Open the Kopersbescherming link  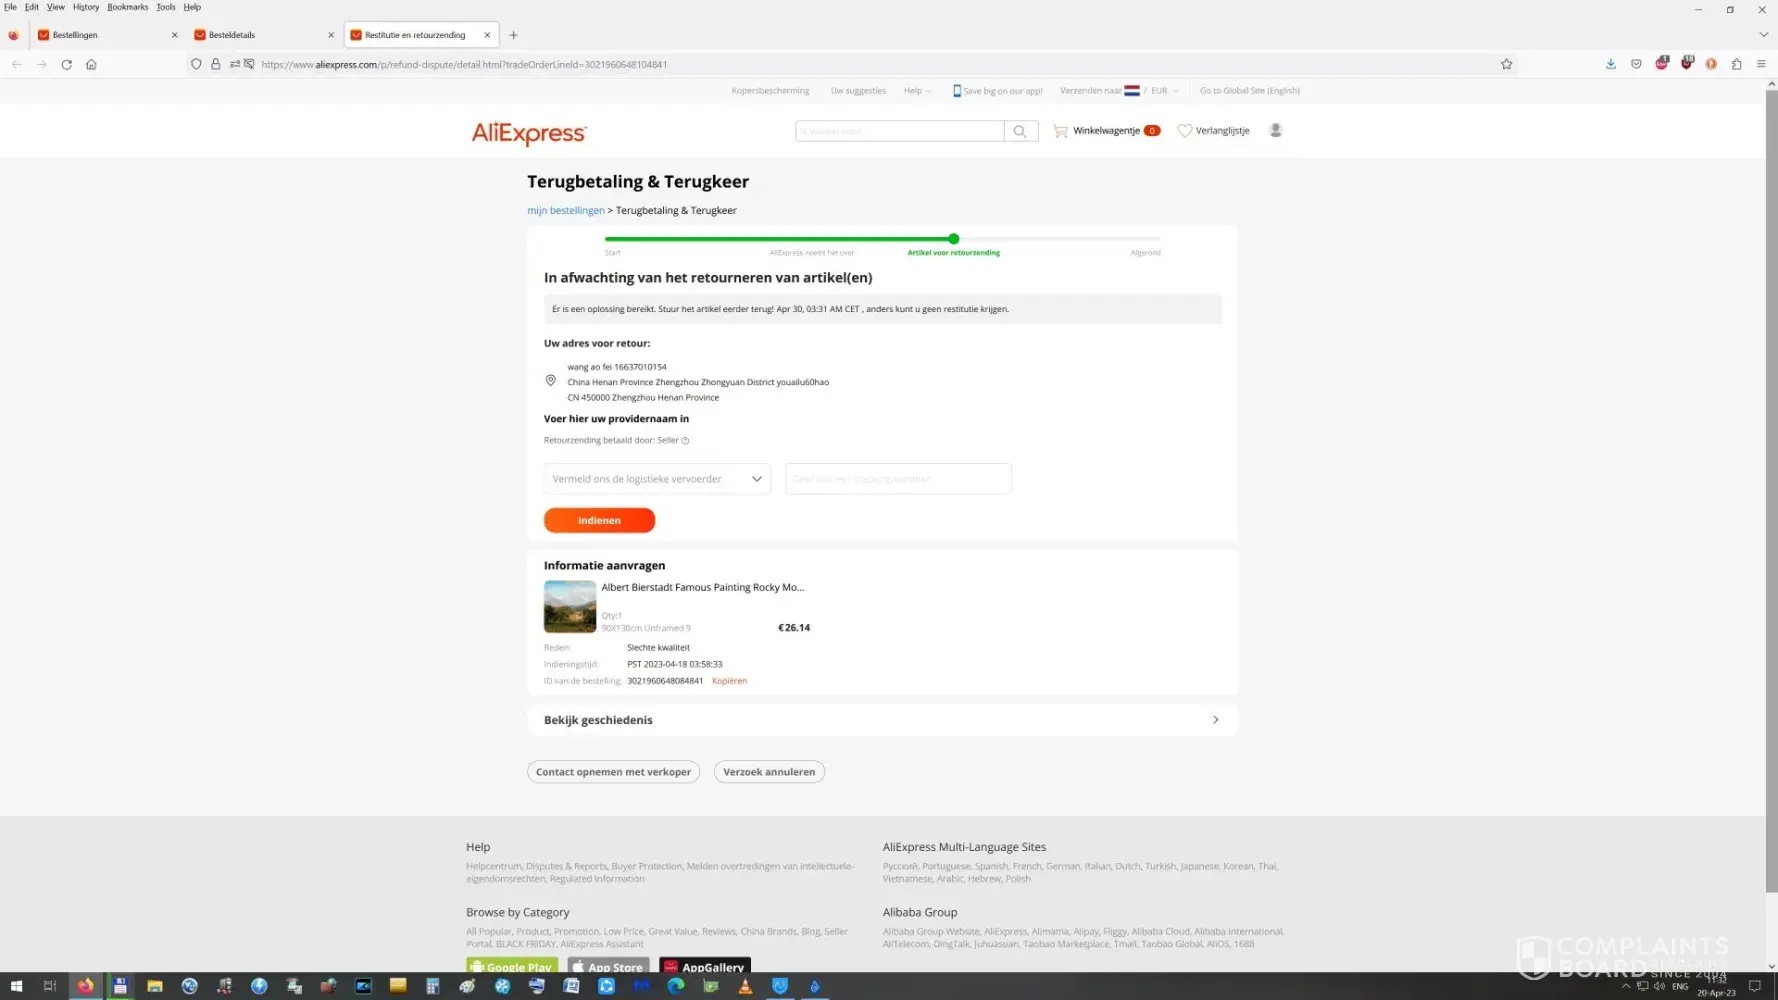(770, 91)
